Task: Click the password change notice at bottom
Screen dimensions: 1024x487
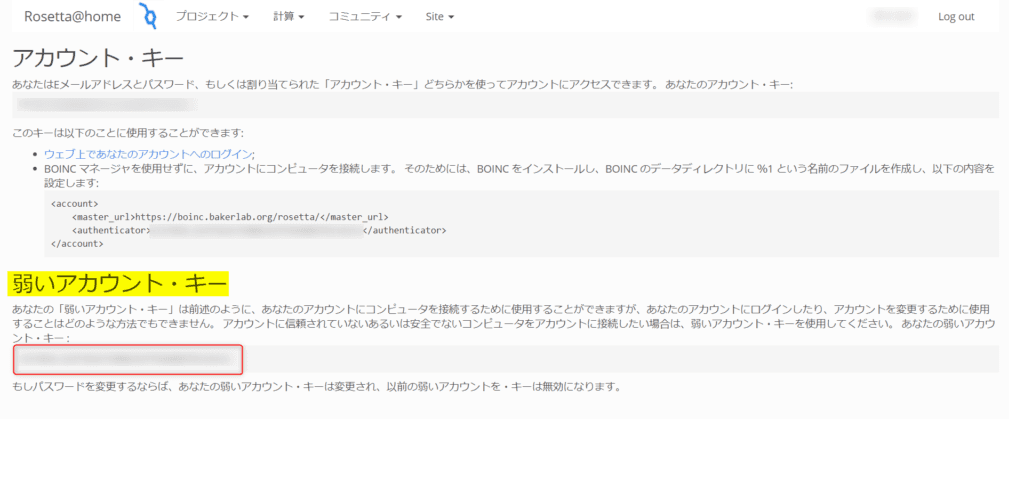Action: pos(316,386)
